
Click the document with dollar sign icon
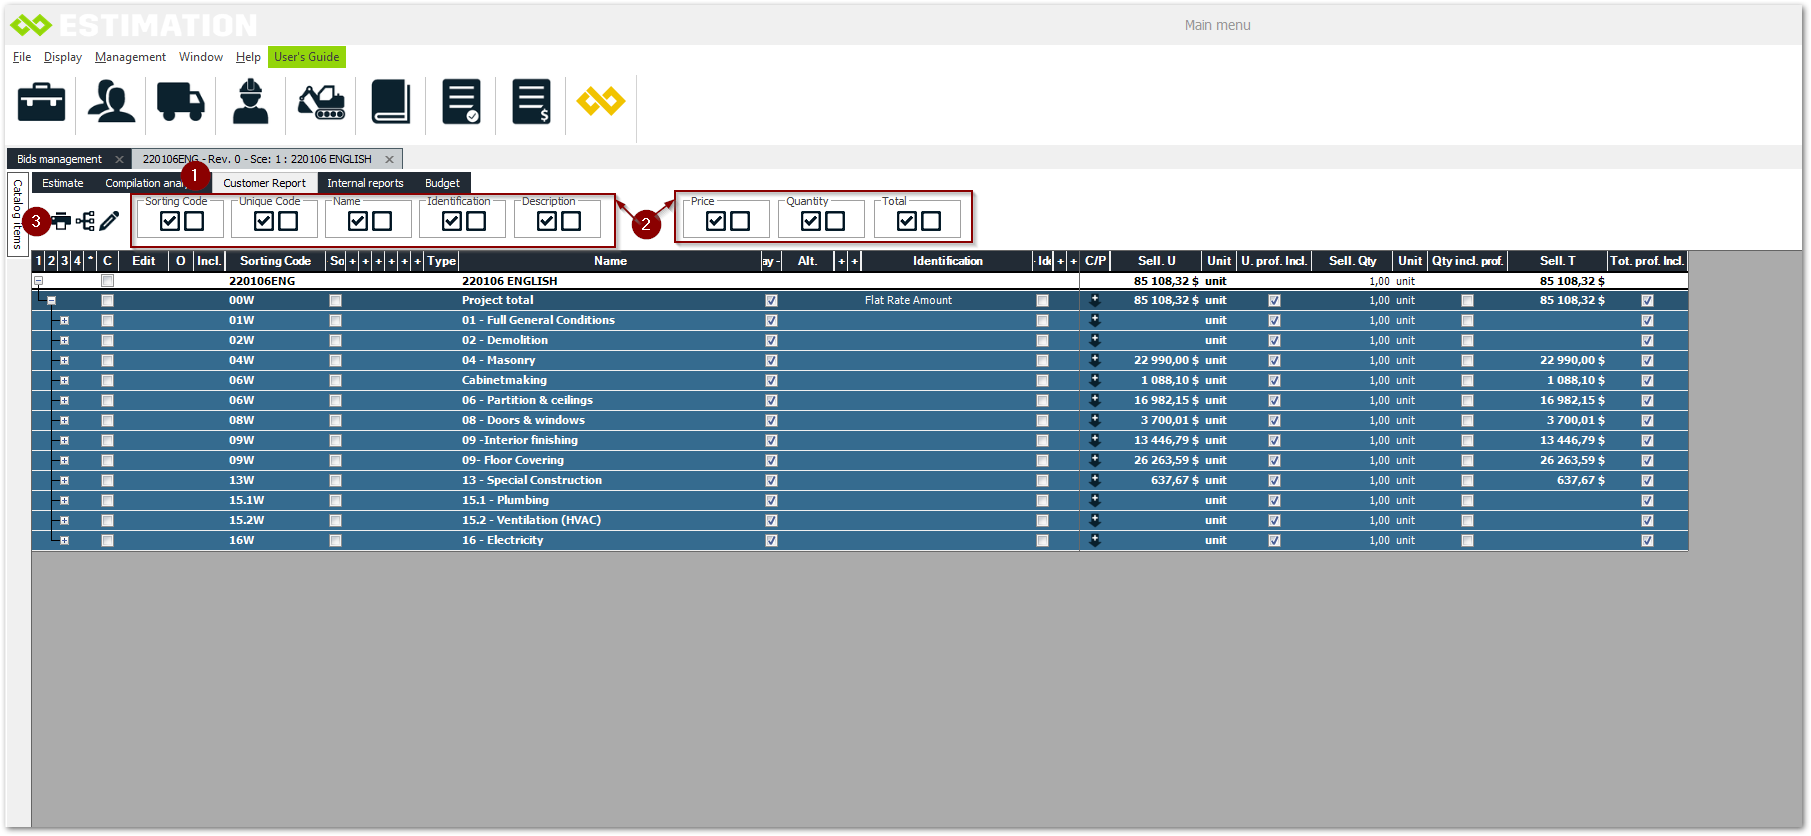click(x=531, y=102)
